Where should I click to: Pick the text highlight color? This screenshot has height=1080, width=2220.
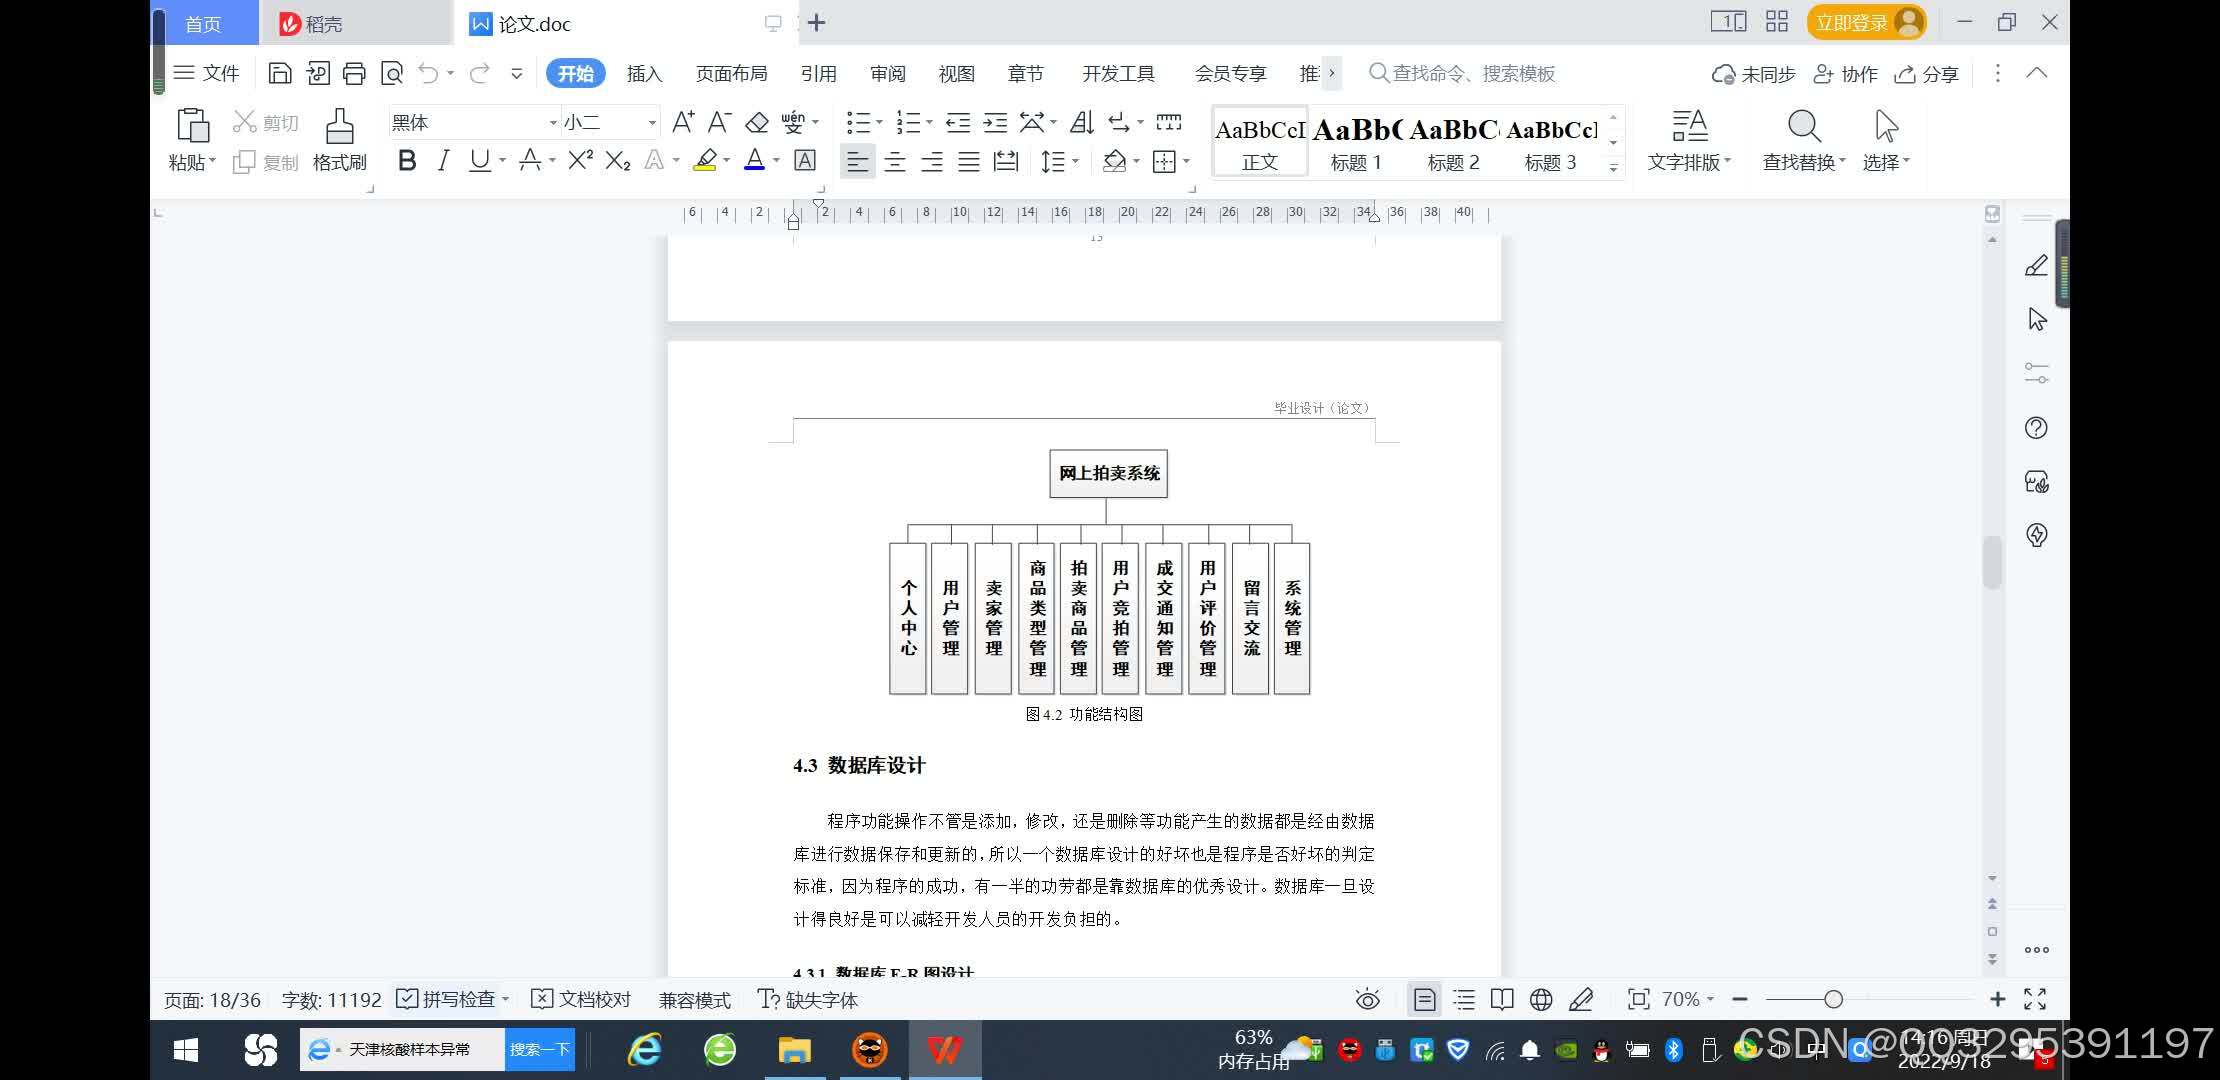(705, 160)
